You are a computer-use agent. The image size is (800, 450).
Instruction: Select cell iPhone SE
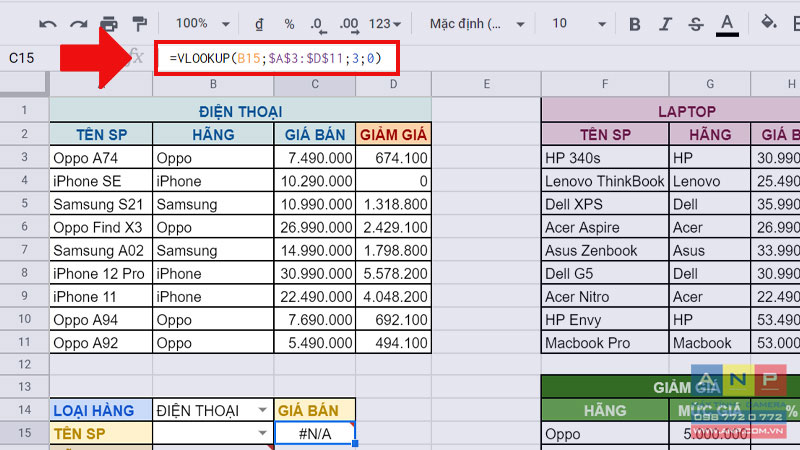coord(101,181)
